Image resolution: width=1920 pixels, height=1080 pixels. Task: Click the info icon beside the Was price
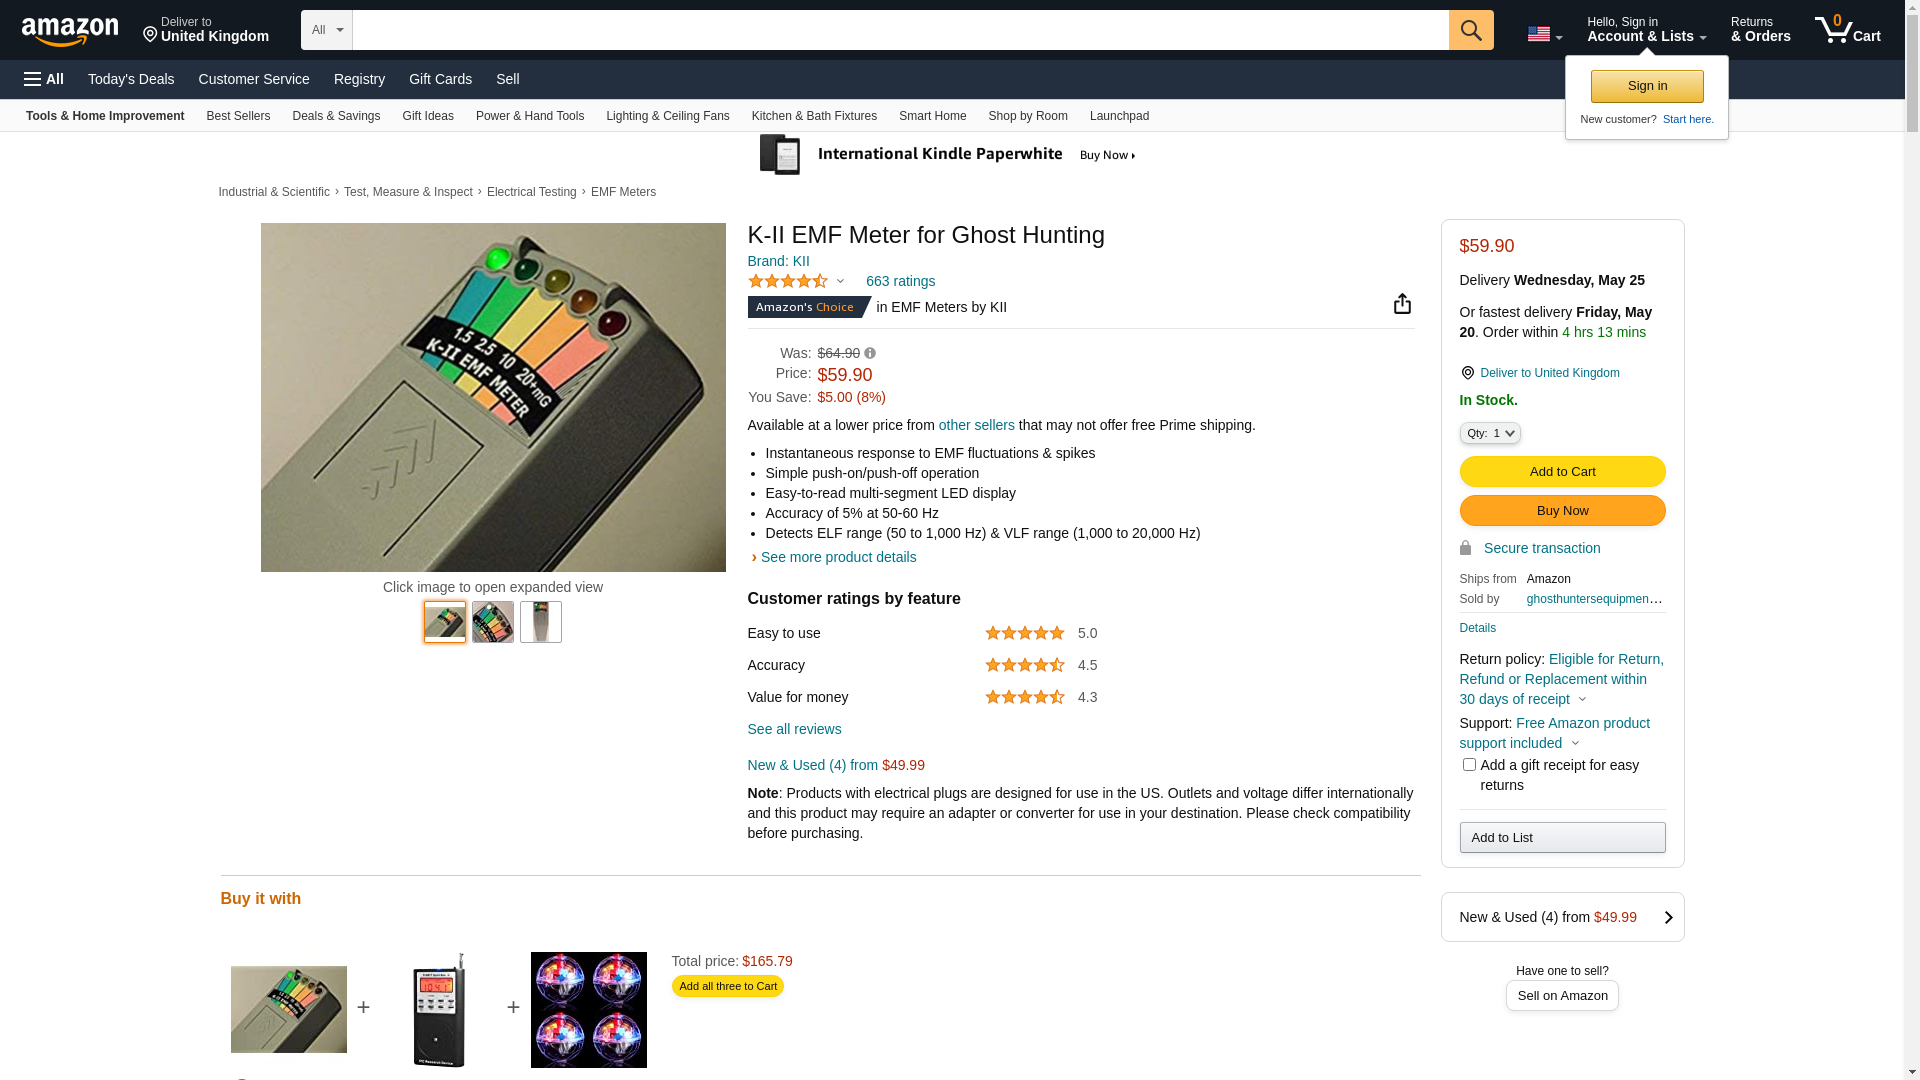click(870, 353)
